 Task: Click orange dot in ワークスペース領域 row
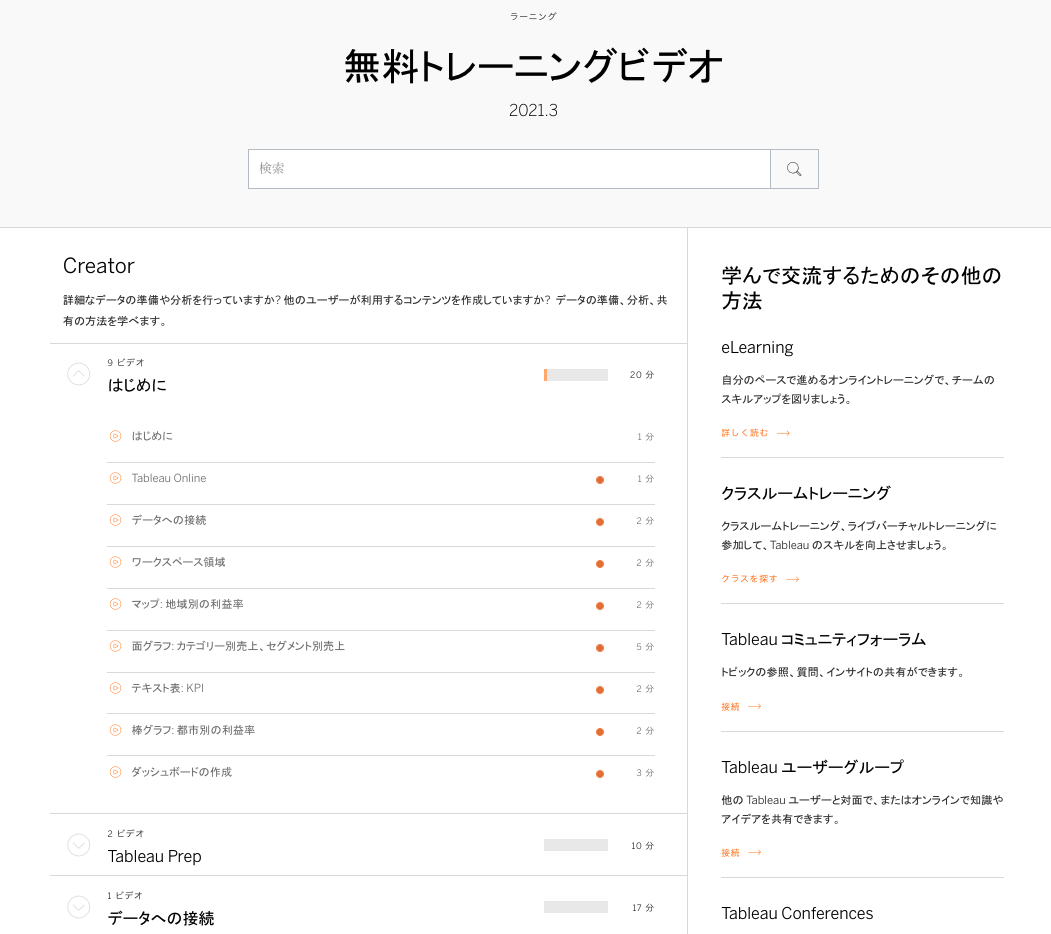[600, 564]
